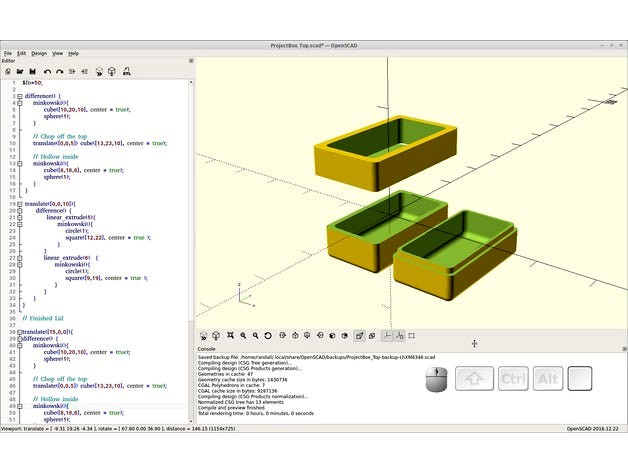This screenshot has height=472, width=628.
Task: Click the Redo arrow icon
Action: pyautogui.click(x=60, y=72)
